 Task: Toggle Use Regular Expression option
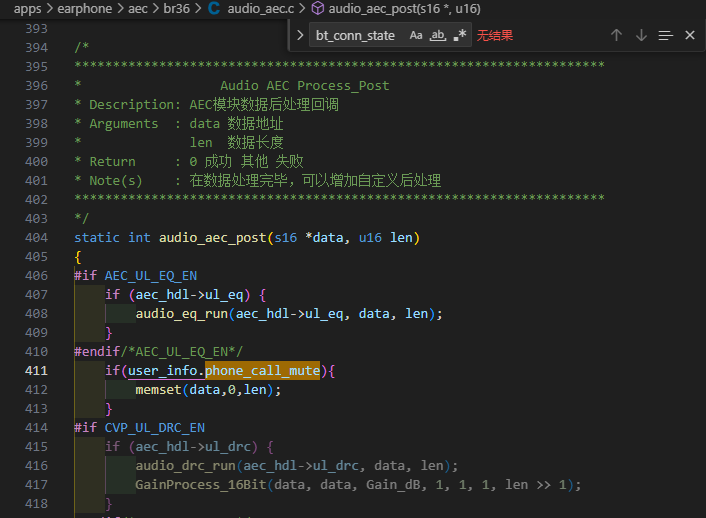[x=459, y=35]
